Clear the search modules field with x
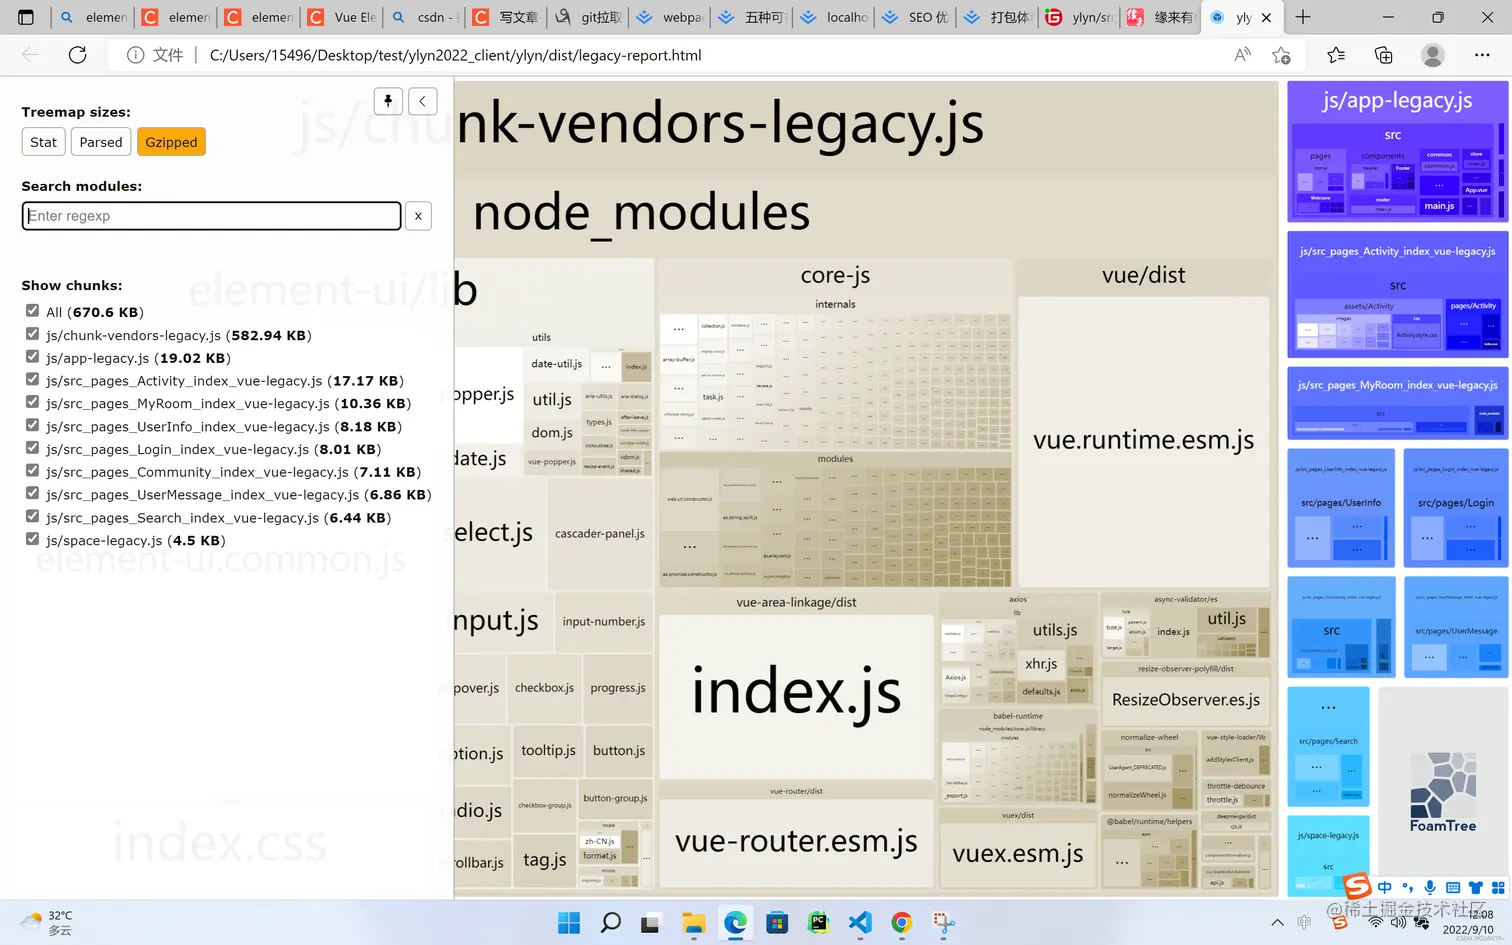This screenshot has width=1512, height=945. [x=418, y=216]
